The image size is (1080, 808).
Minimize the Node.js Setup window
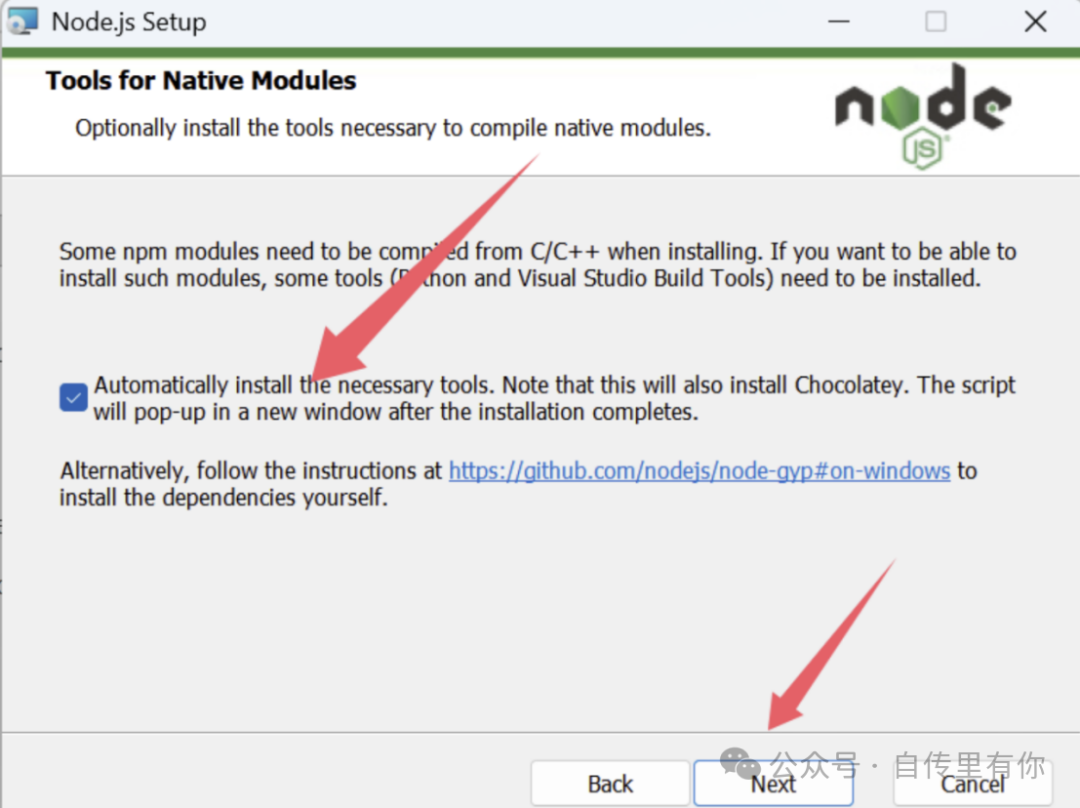tap(838, 22)
